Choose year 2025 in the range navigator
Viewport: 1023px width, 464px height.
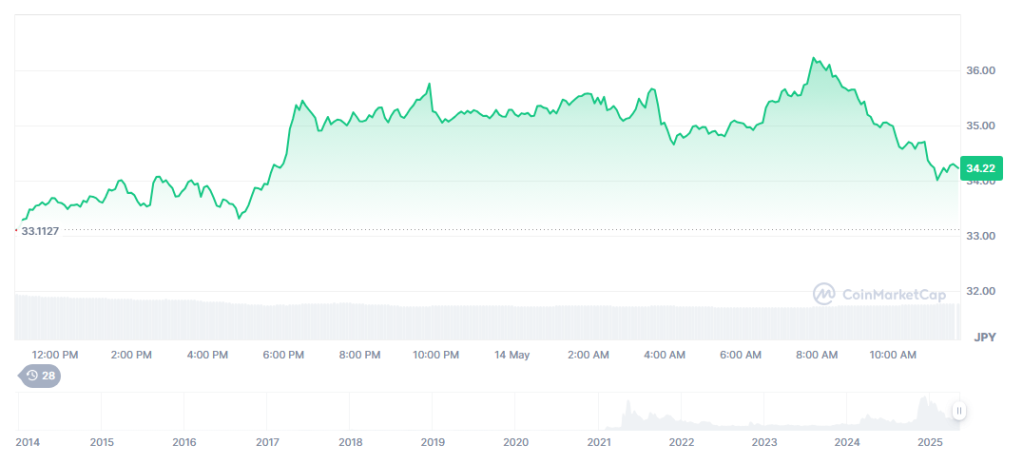930,441
